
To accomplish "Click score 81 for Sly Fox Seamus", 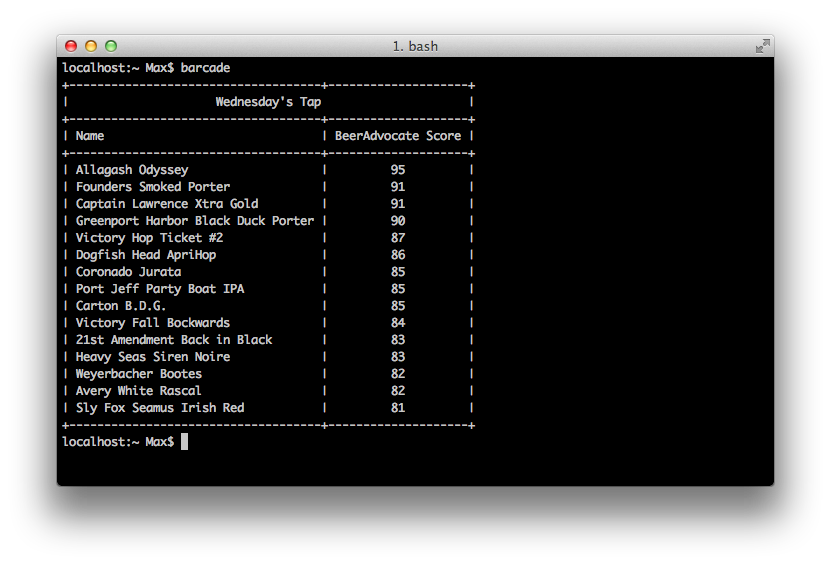I will 398,408.
